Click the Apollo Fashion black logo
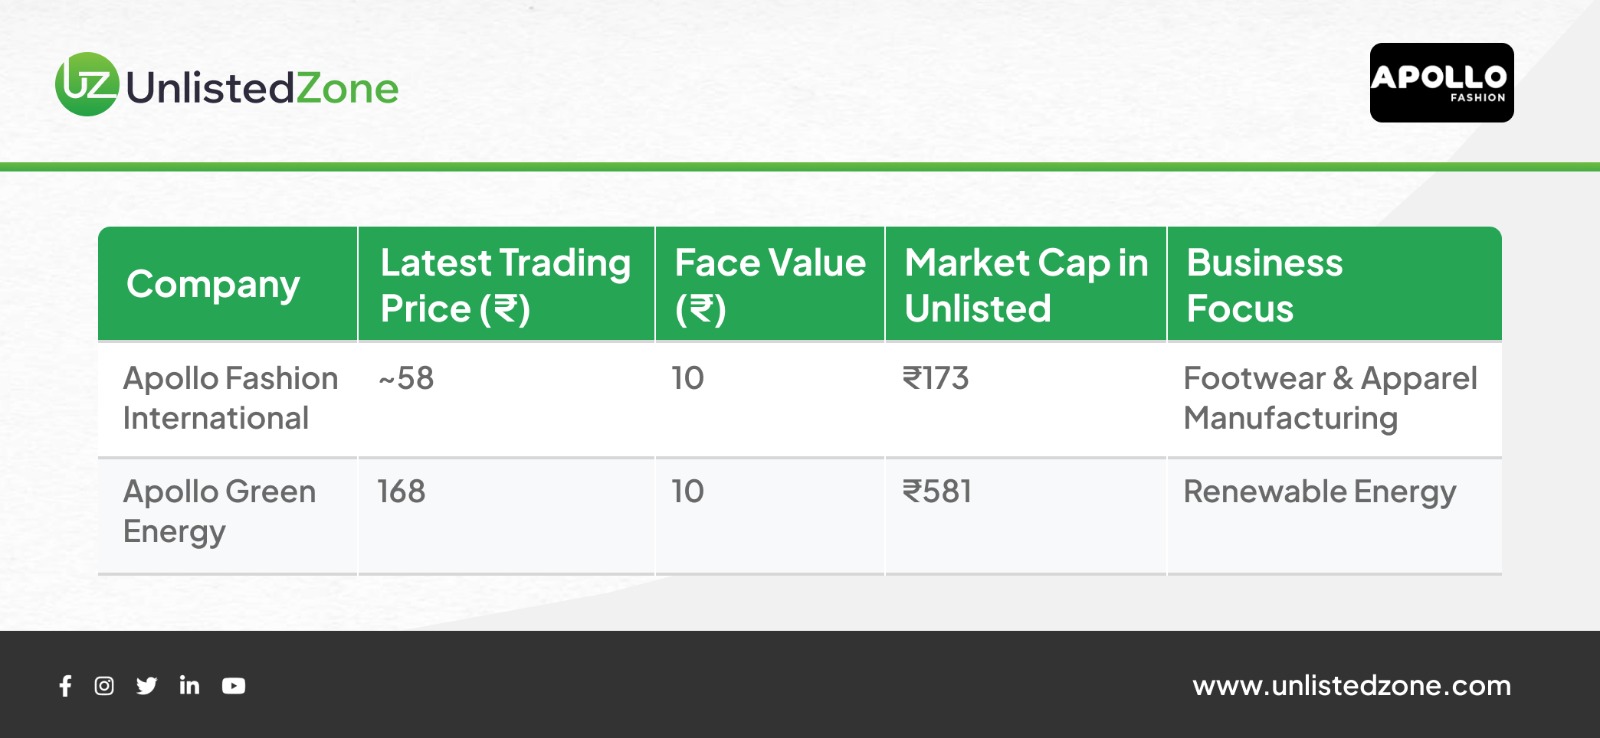 (x=1441, y=83)
